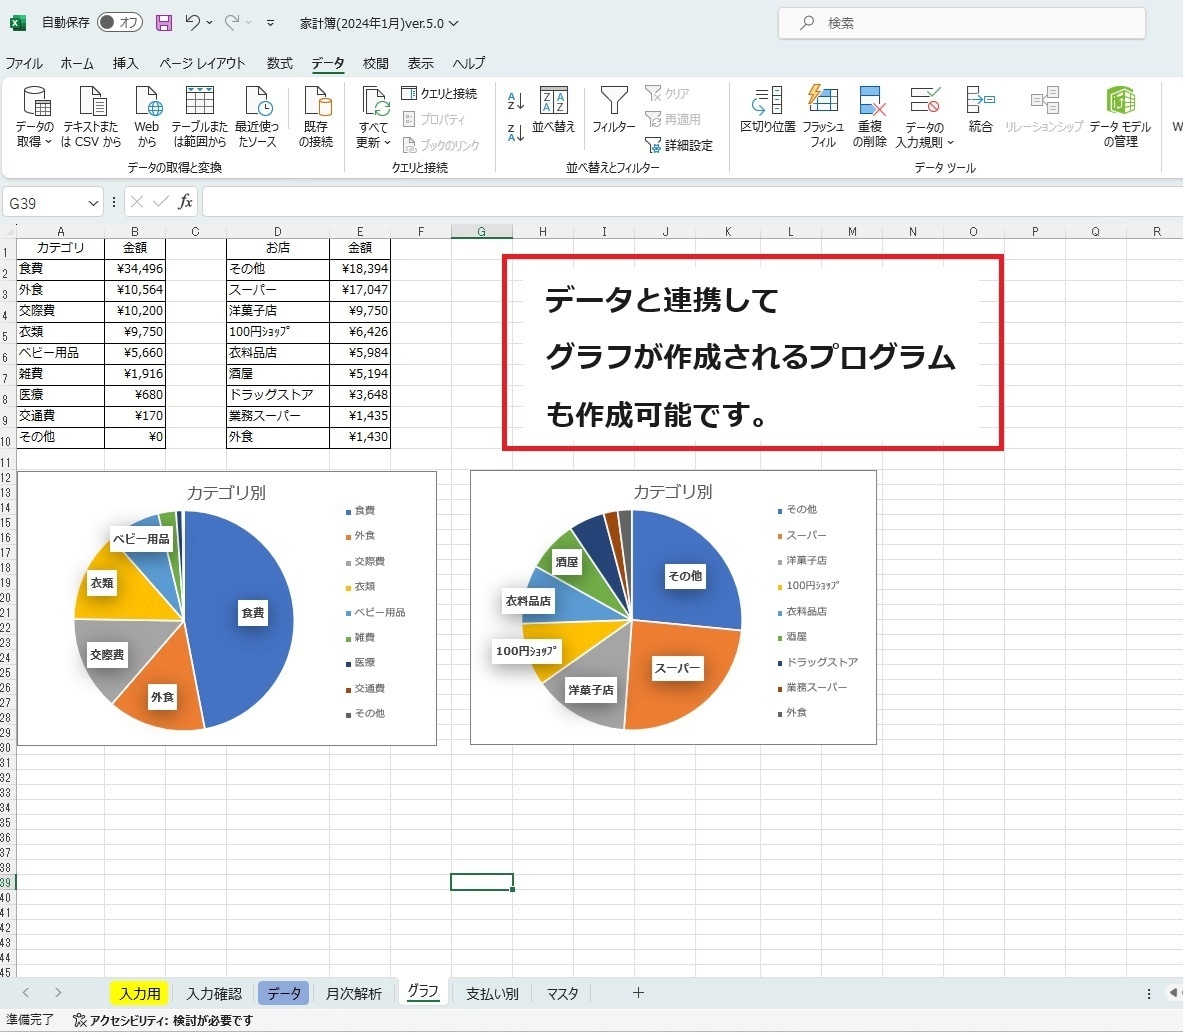The height and width of the screenshot is (1035, 1185).
Task: Click 洋菓子店 legend swatch in right chart
Action: tap(780, 562)
